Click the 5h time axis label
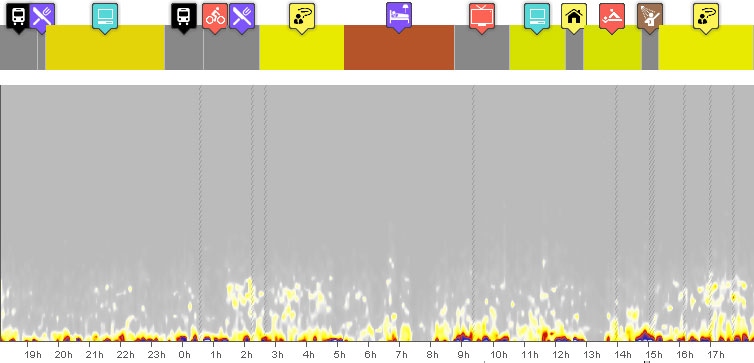 [x=340, y=355]
